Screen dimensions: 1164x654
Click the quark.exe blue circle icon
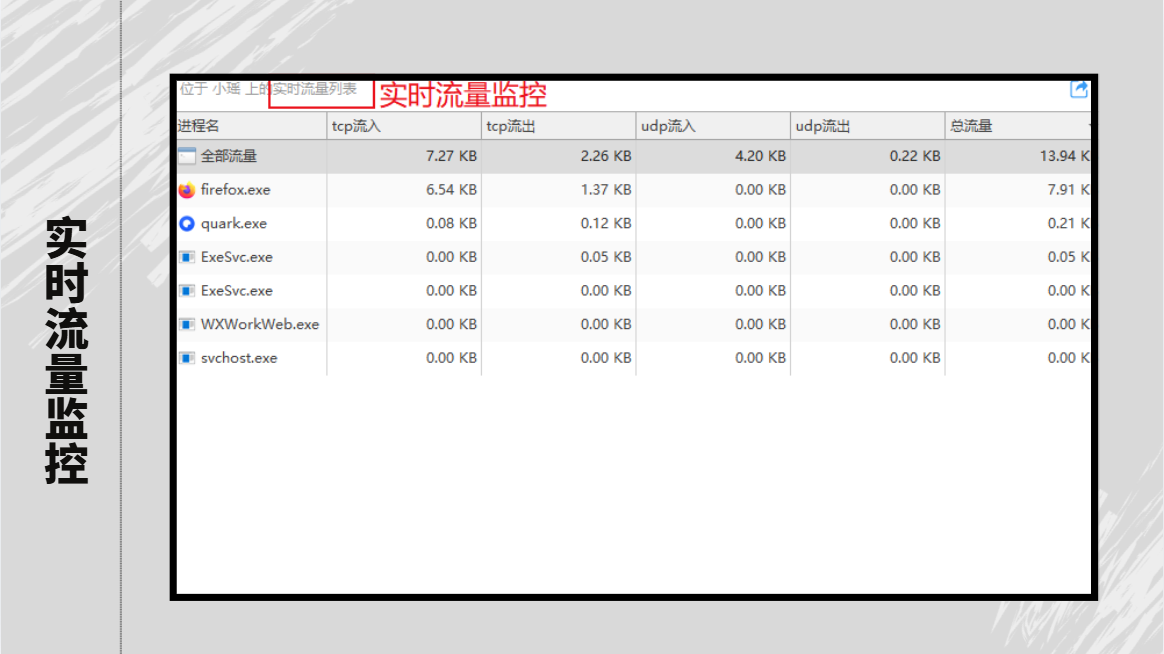tap(186, 223)
